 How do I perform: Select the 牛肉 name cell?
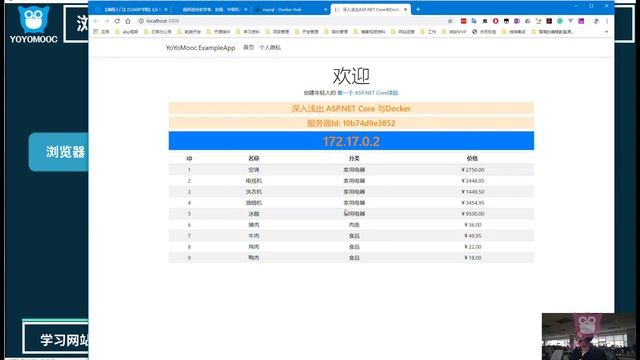point(253,236)
